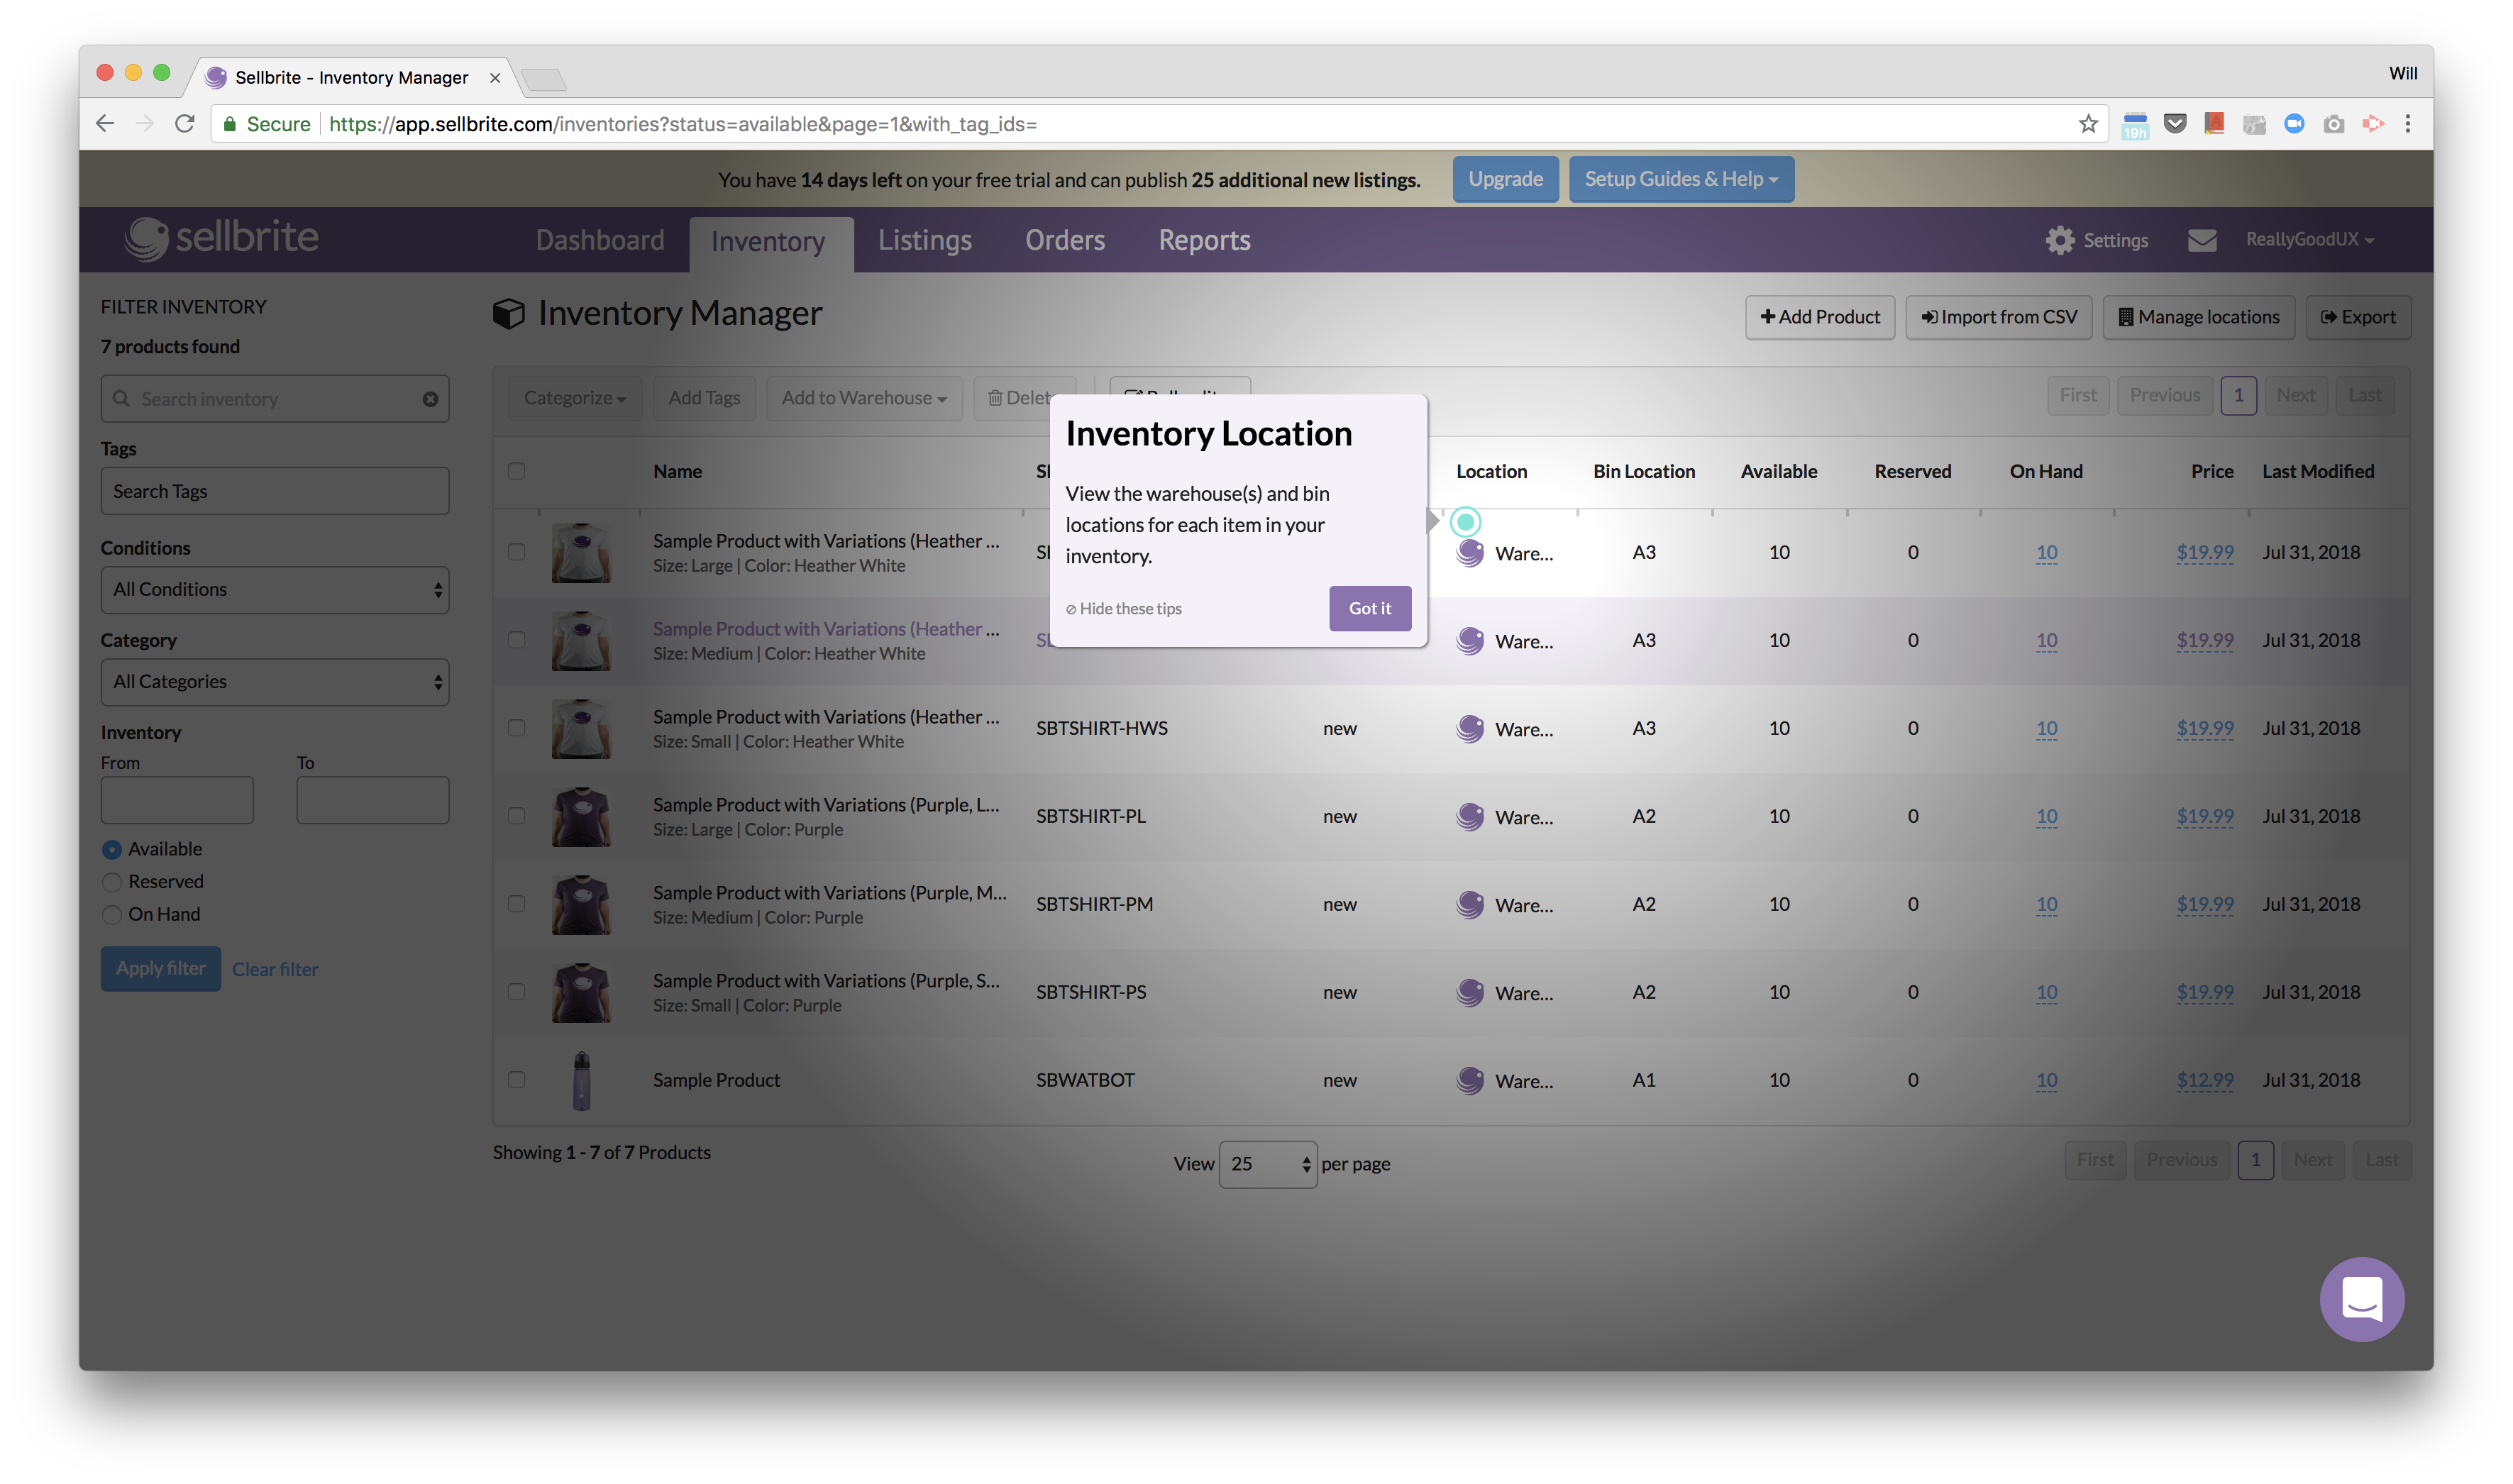Check the SBTSHIRT-HWS row checkbox
This screenshot has height=1484, width=2513.
click(x=516, y=728)
